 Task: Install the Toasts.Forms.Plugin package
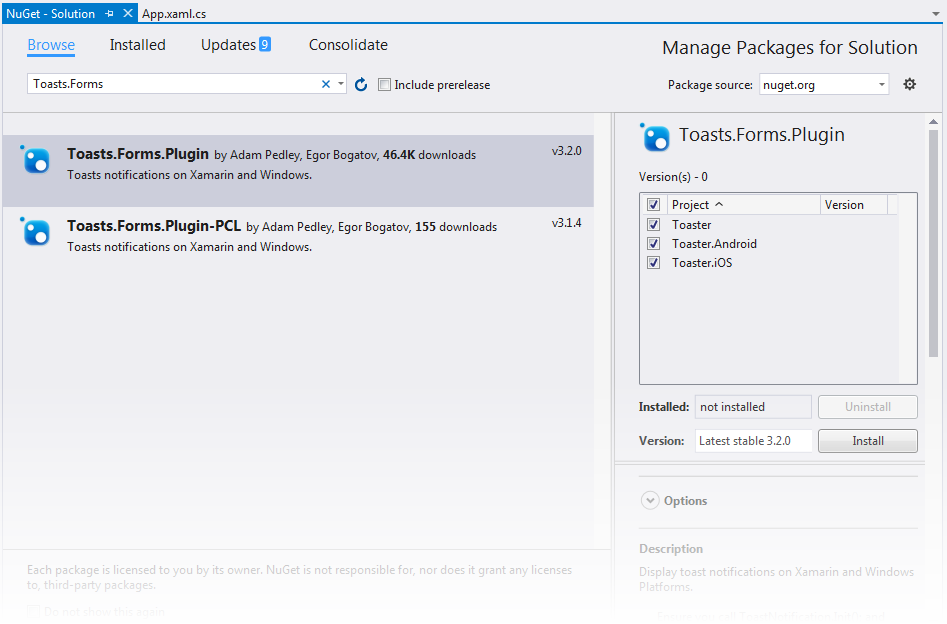click(x=867, y=440)
